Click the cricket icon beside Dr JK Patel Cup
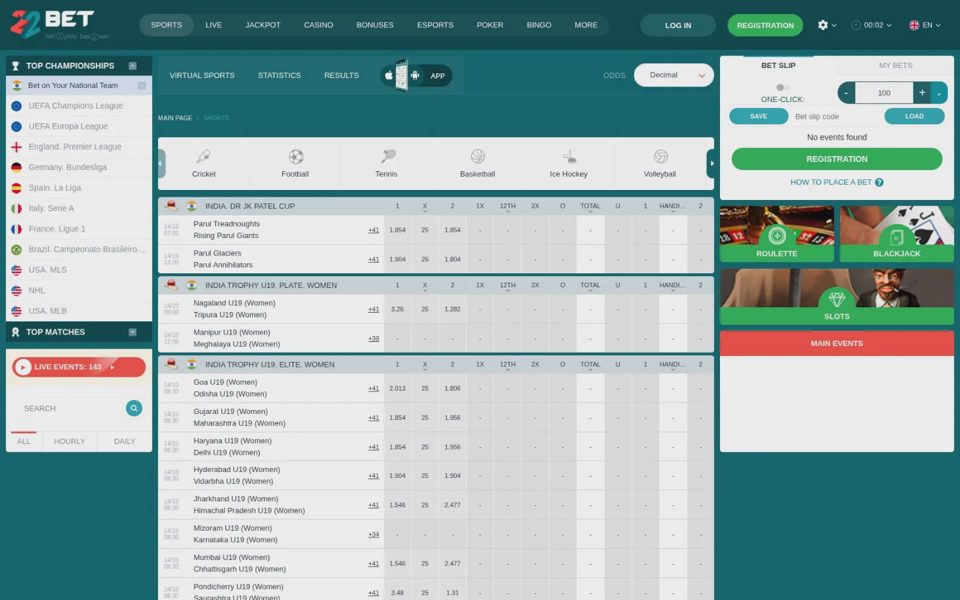The height and width of the screenshot is (600, 960). [171, 206]
